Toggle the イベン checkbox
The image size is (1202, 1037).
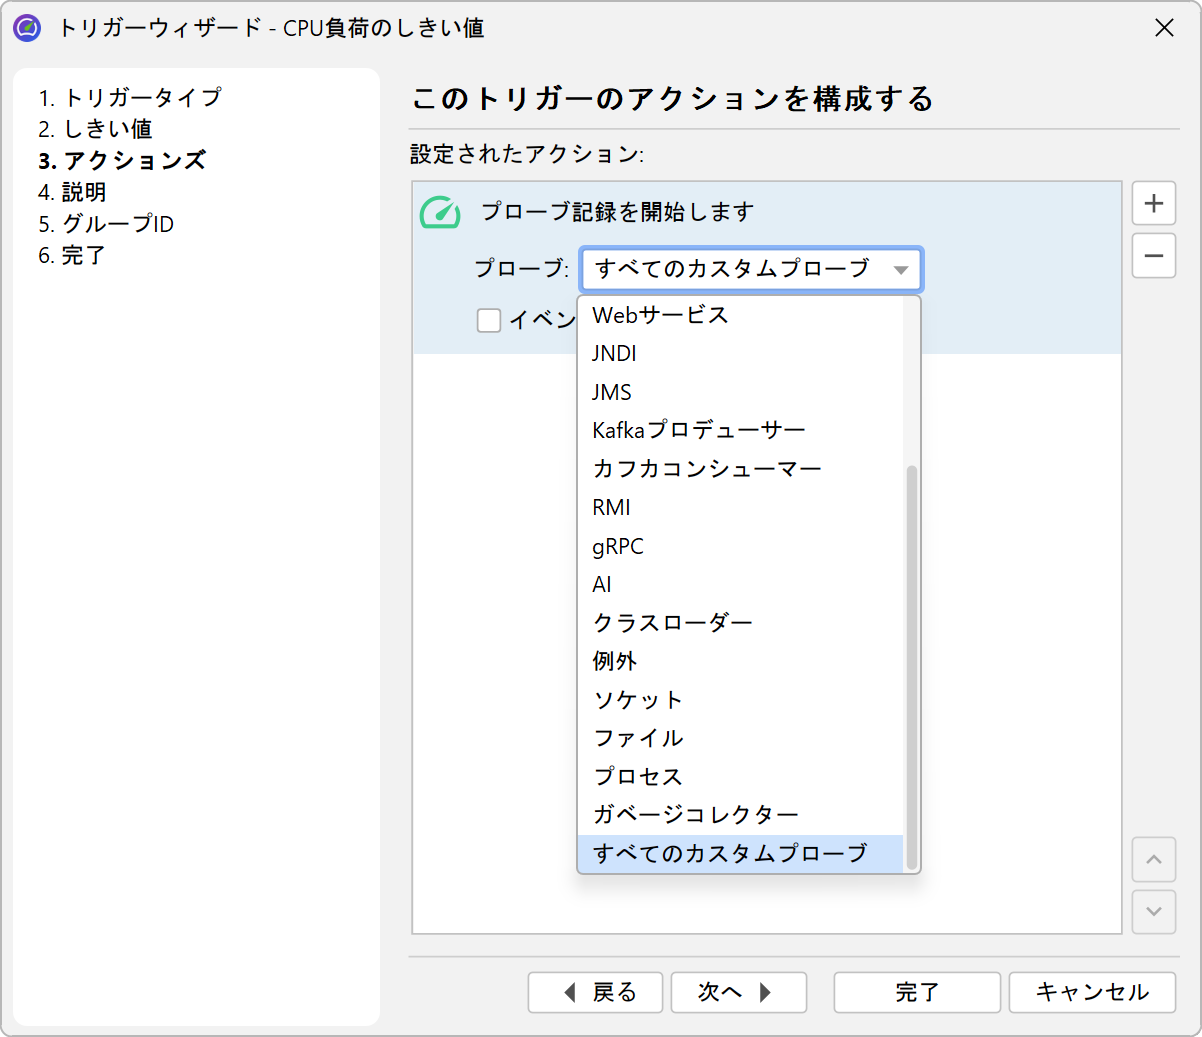point(489,320)
